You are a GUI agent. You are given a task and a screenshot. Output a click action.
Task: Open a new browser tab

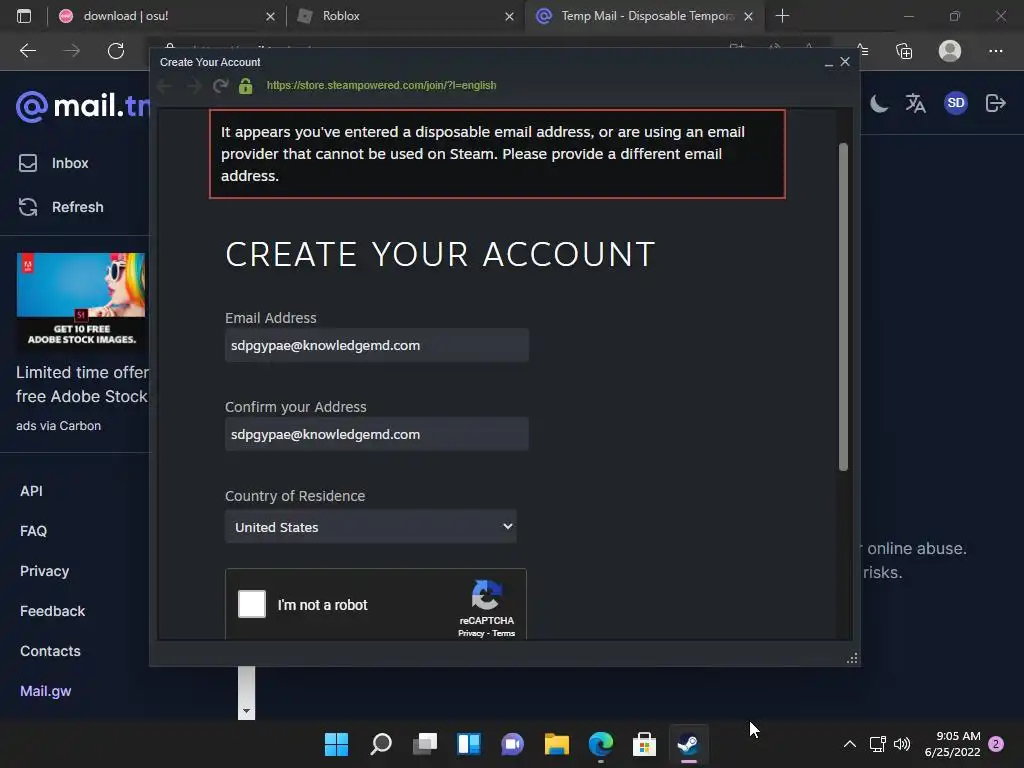click(782, 16)
